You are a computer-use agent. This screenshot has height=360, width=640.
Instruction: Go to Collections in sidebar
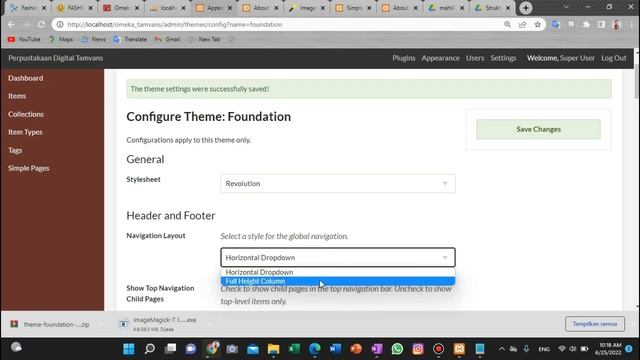click(x=26, y=114)
